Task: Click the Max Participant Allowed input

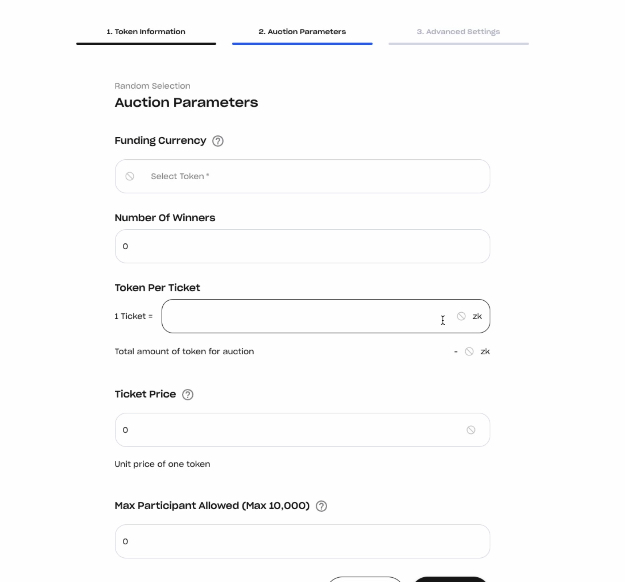Action: click(302, 541)
